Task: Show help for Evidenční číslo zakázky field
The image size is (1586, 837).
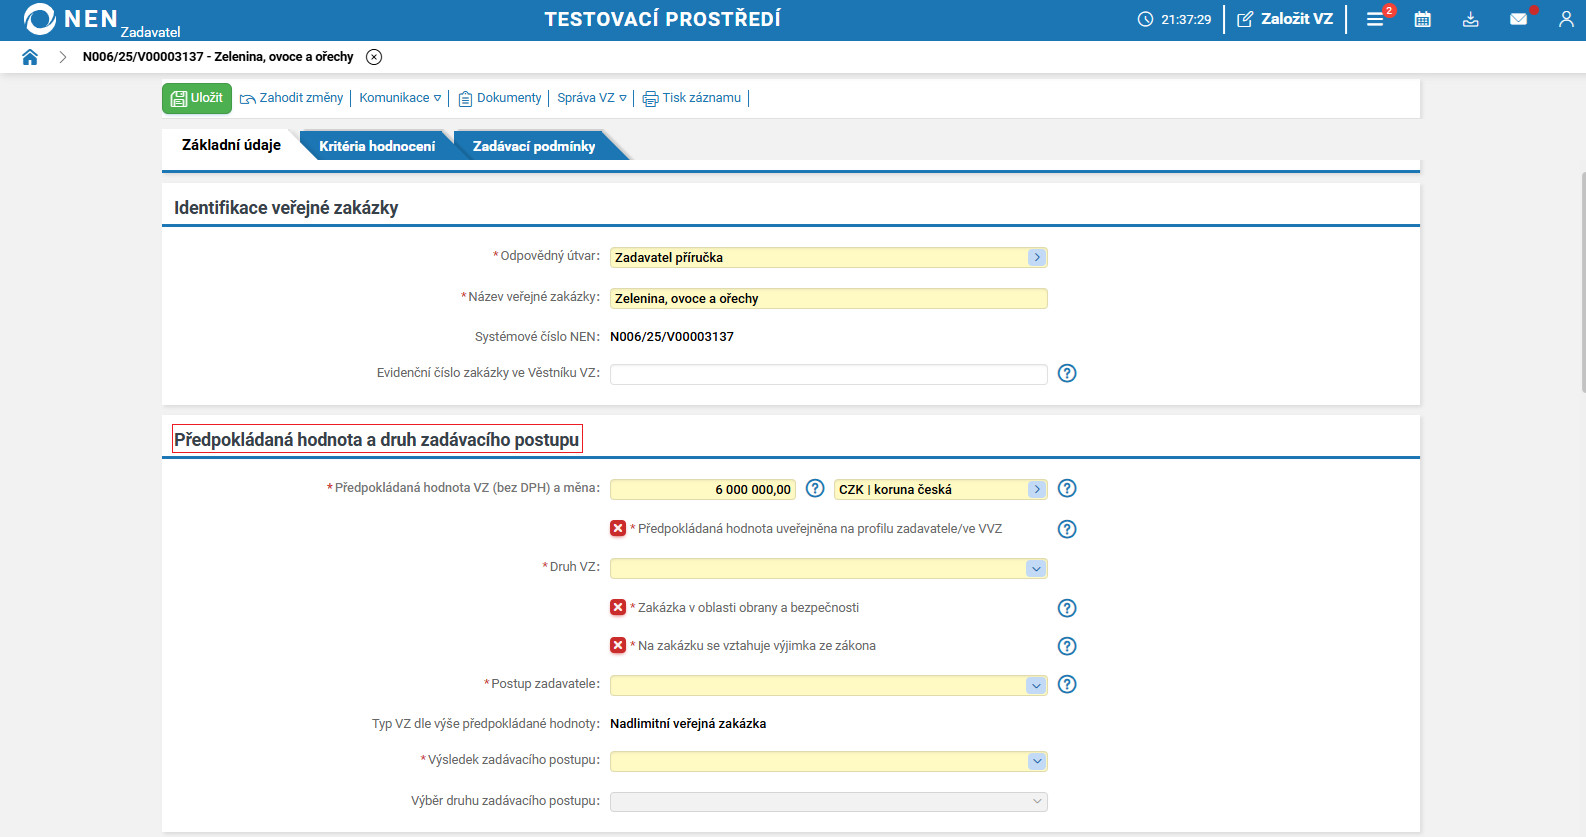Action: [1067, 373]
